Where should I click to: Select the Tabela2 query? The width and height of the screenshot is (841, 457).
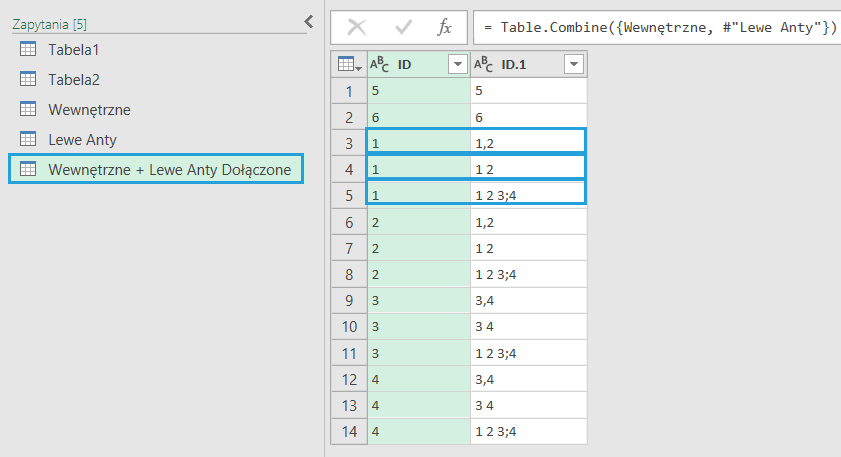click(x=74, y=79)
